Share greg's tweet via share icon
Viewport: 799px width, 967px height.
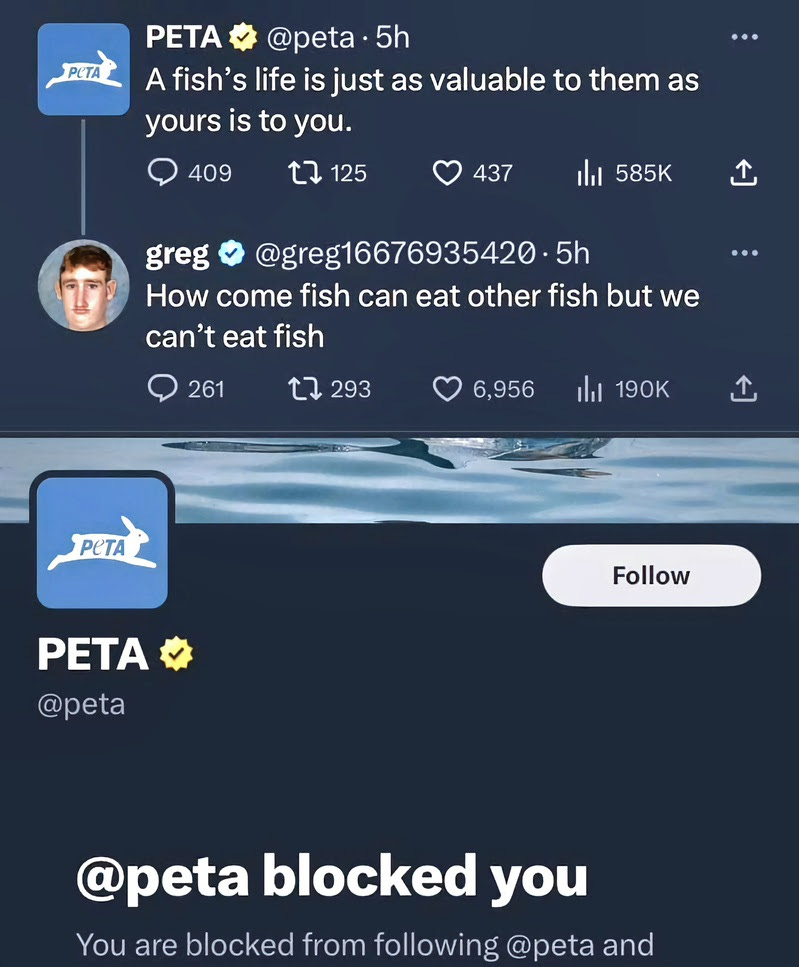point(744,389)
